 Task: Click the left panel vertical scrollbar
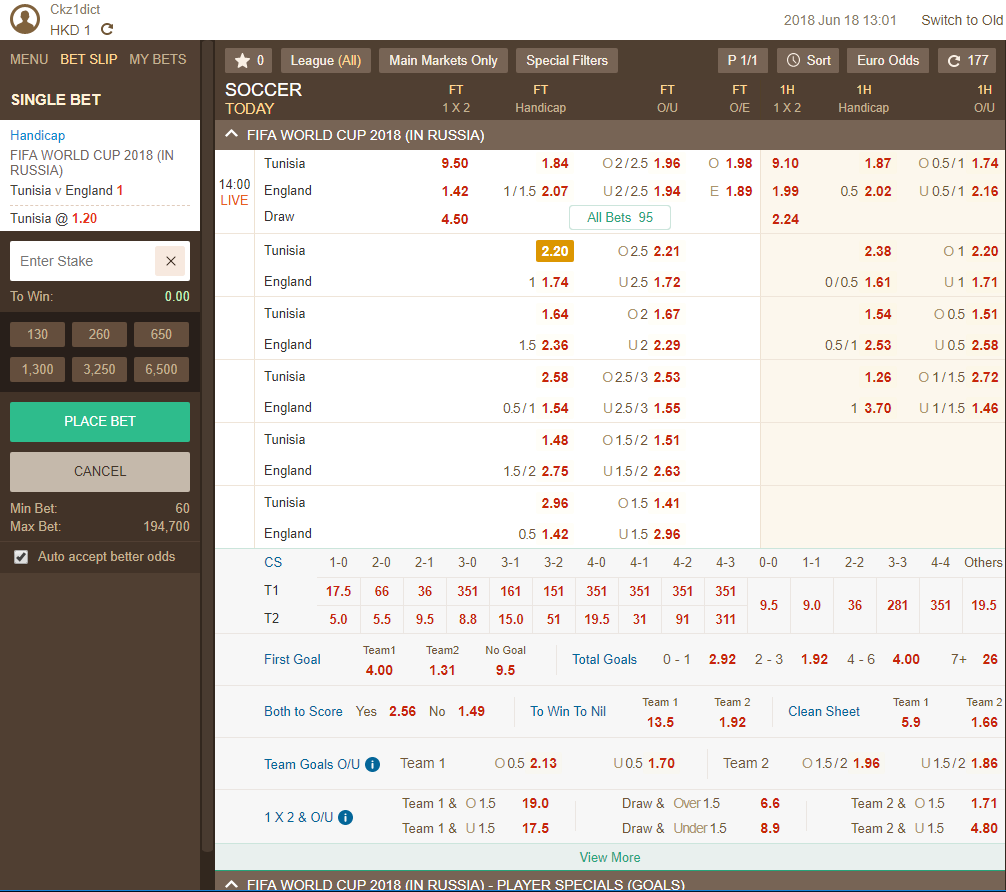coord(207,446)
